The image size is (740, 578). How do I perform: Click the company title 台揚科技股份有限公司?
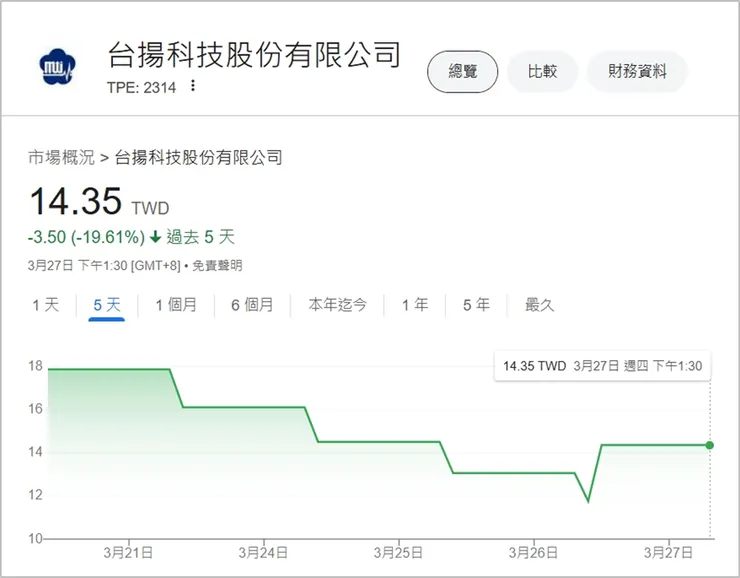pyautogui.click(x=254, y=55)
